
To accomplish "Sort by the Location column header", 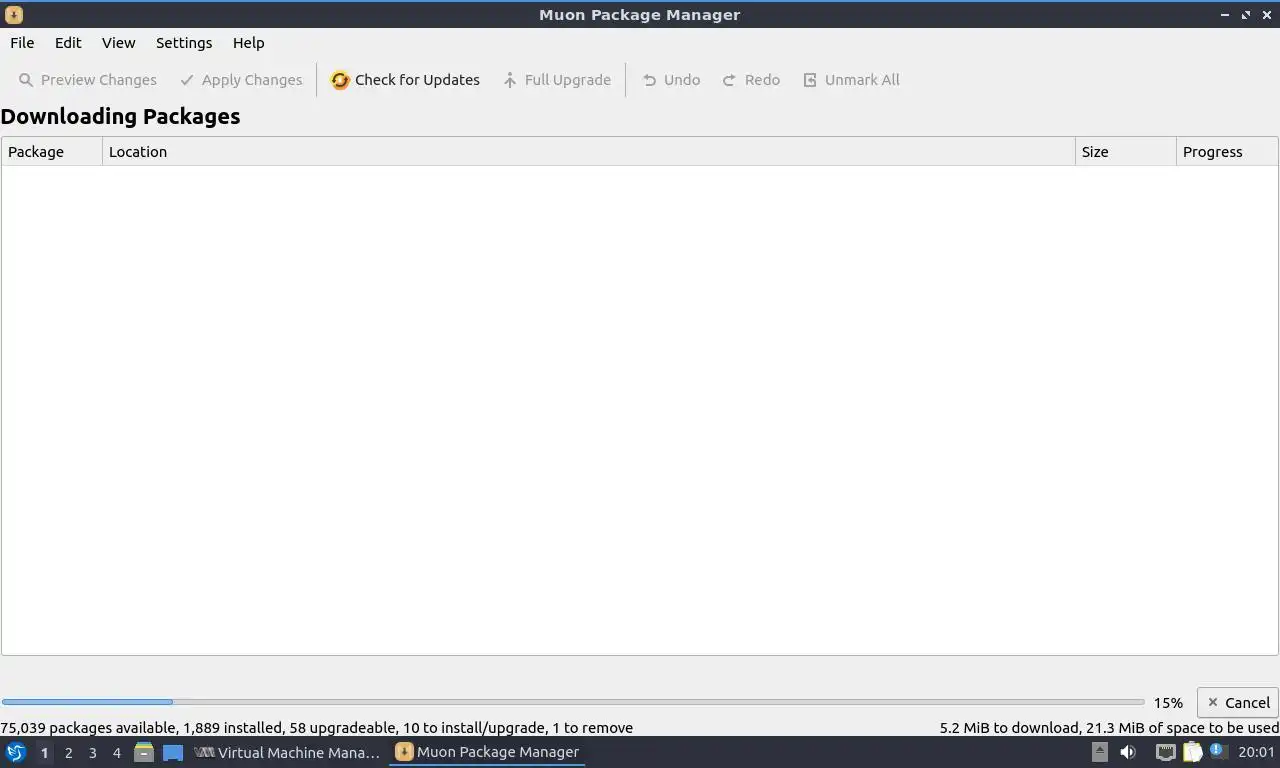I will click(588, 152).
